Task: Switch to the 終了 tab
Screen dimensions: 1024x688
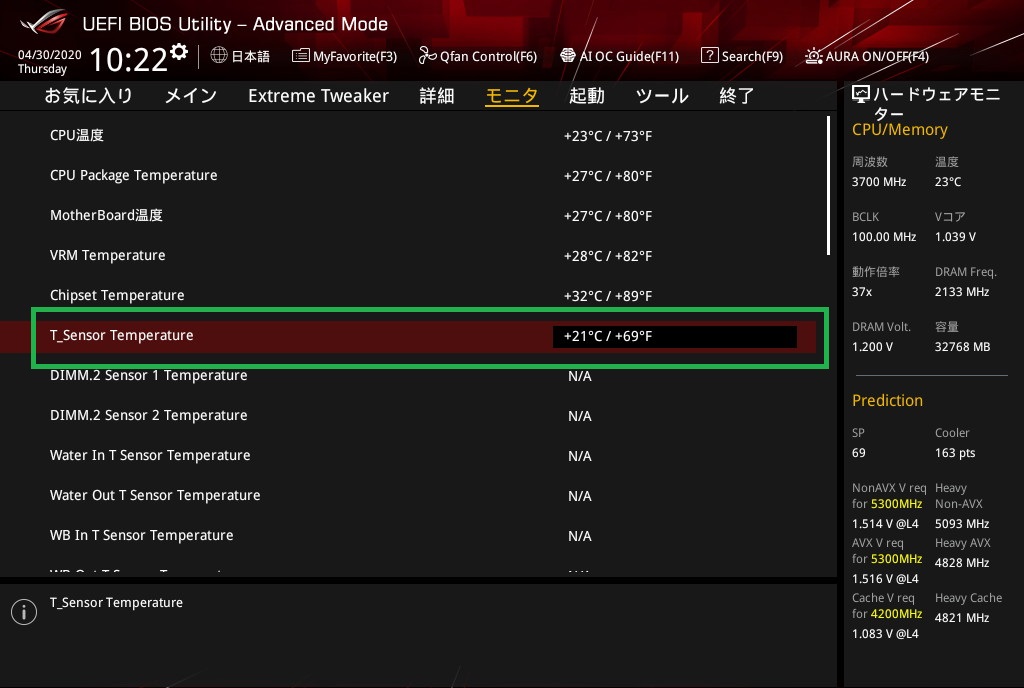Action: coord(737,96)
